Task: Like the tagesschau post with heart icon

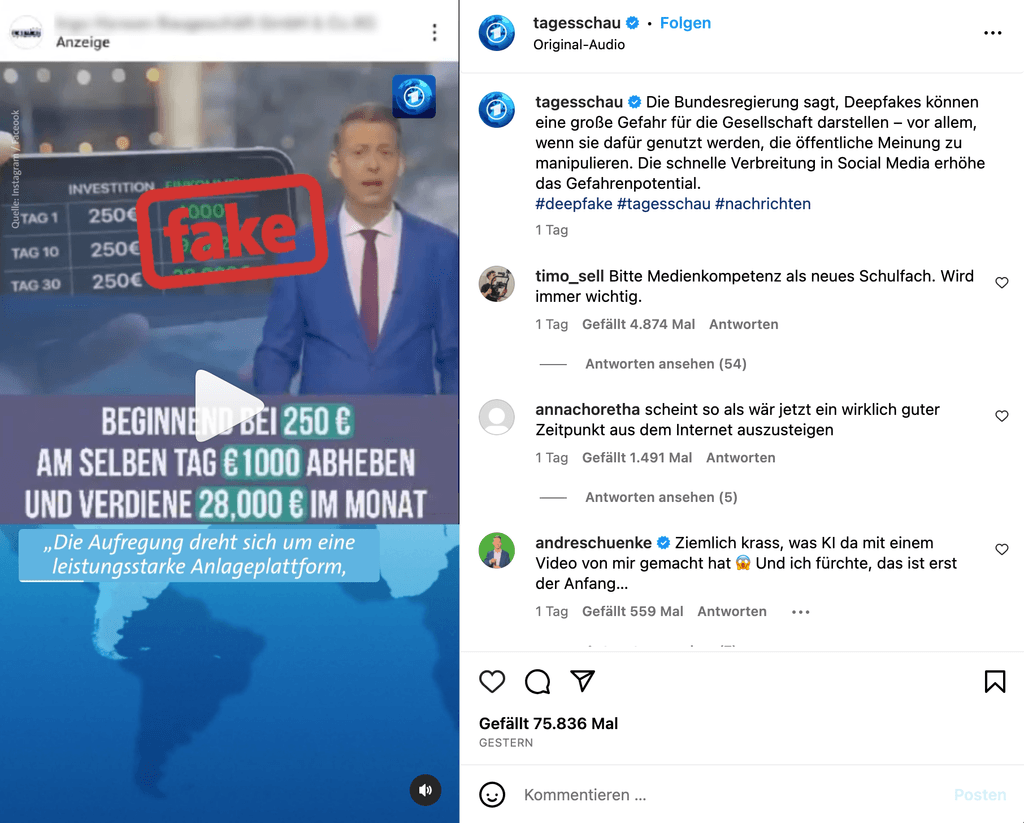Action: [492, 681]
